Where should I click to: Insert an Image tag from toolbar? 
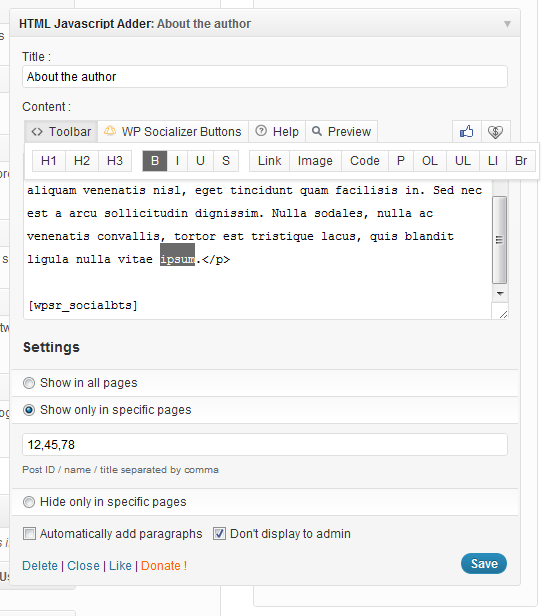(315, 161)
